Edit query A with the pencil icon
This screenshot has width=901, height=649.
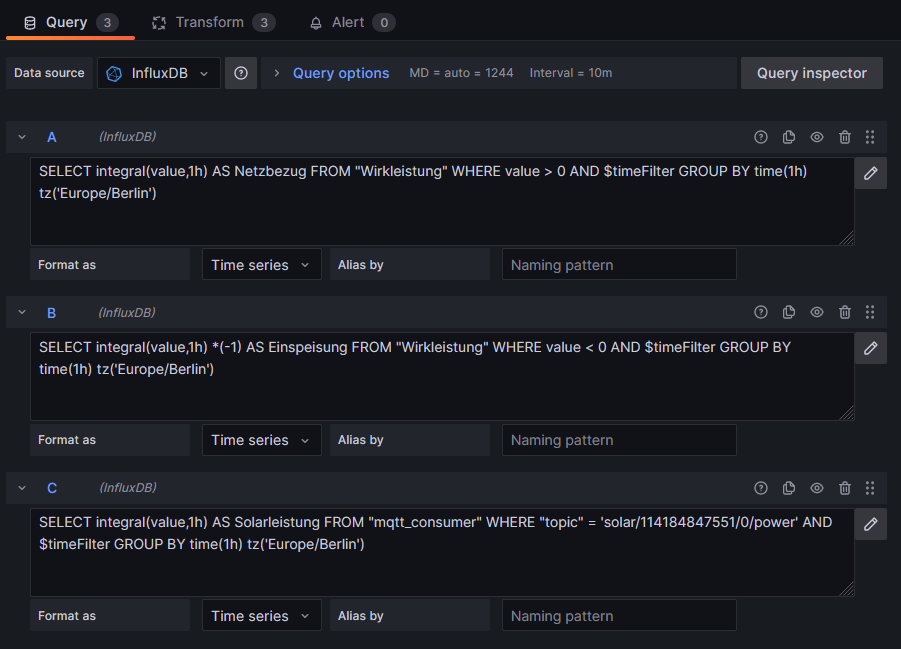click(870, 173)
